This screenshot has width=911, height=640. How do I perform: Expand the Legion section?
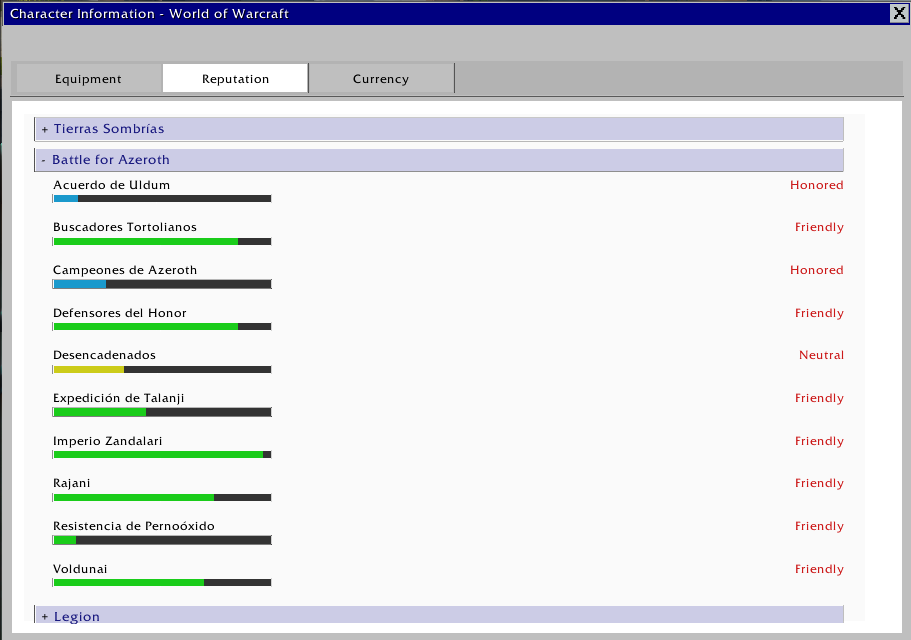[439, 615]
